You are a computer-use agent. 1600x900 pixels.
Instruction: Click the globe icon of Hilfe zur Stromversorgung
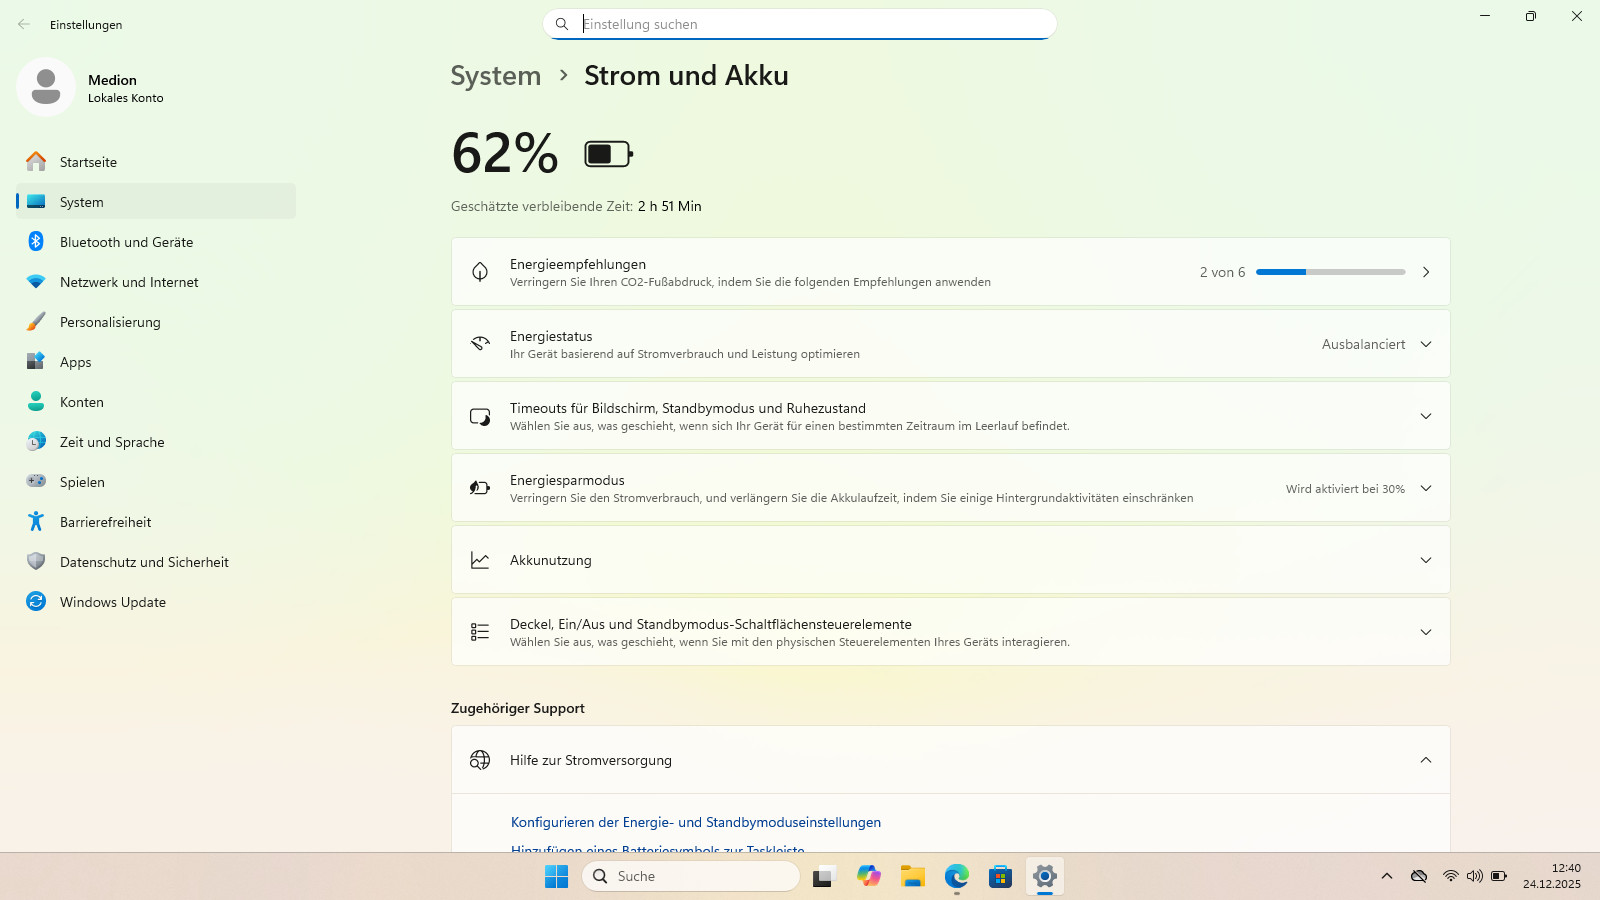[480, 760]
